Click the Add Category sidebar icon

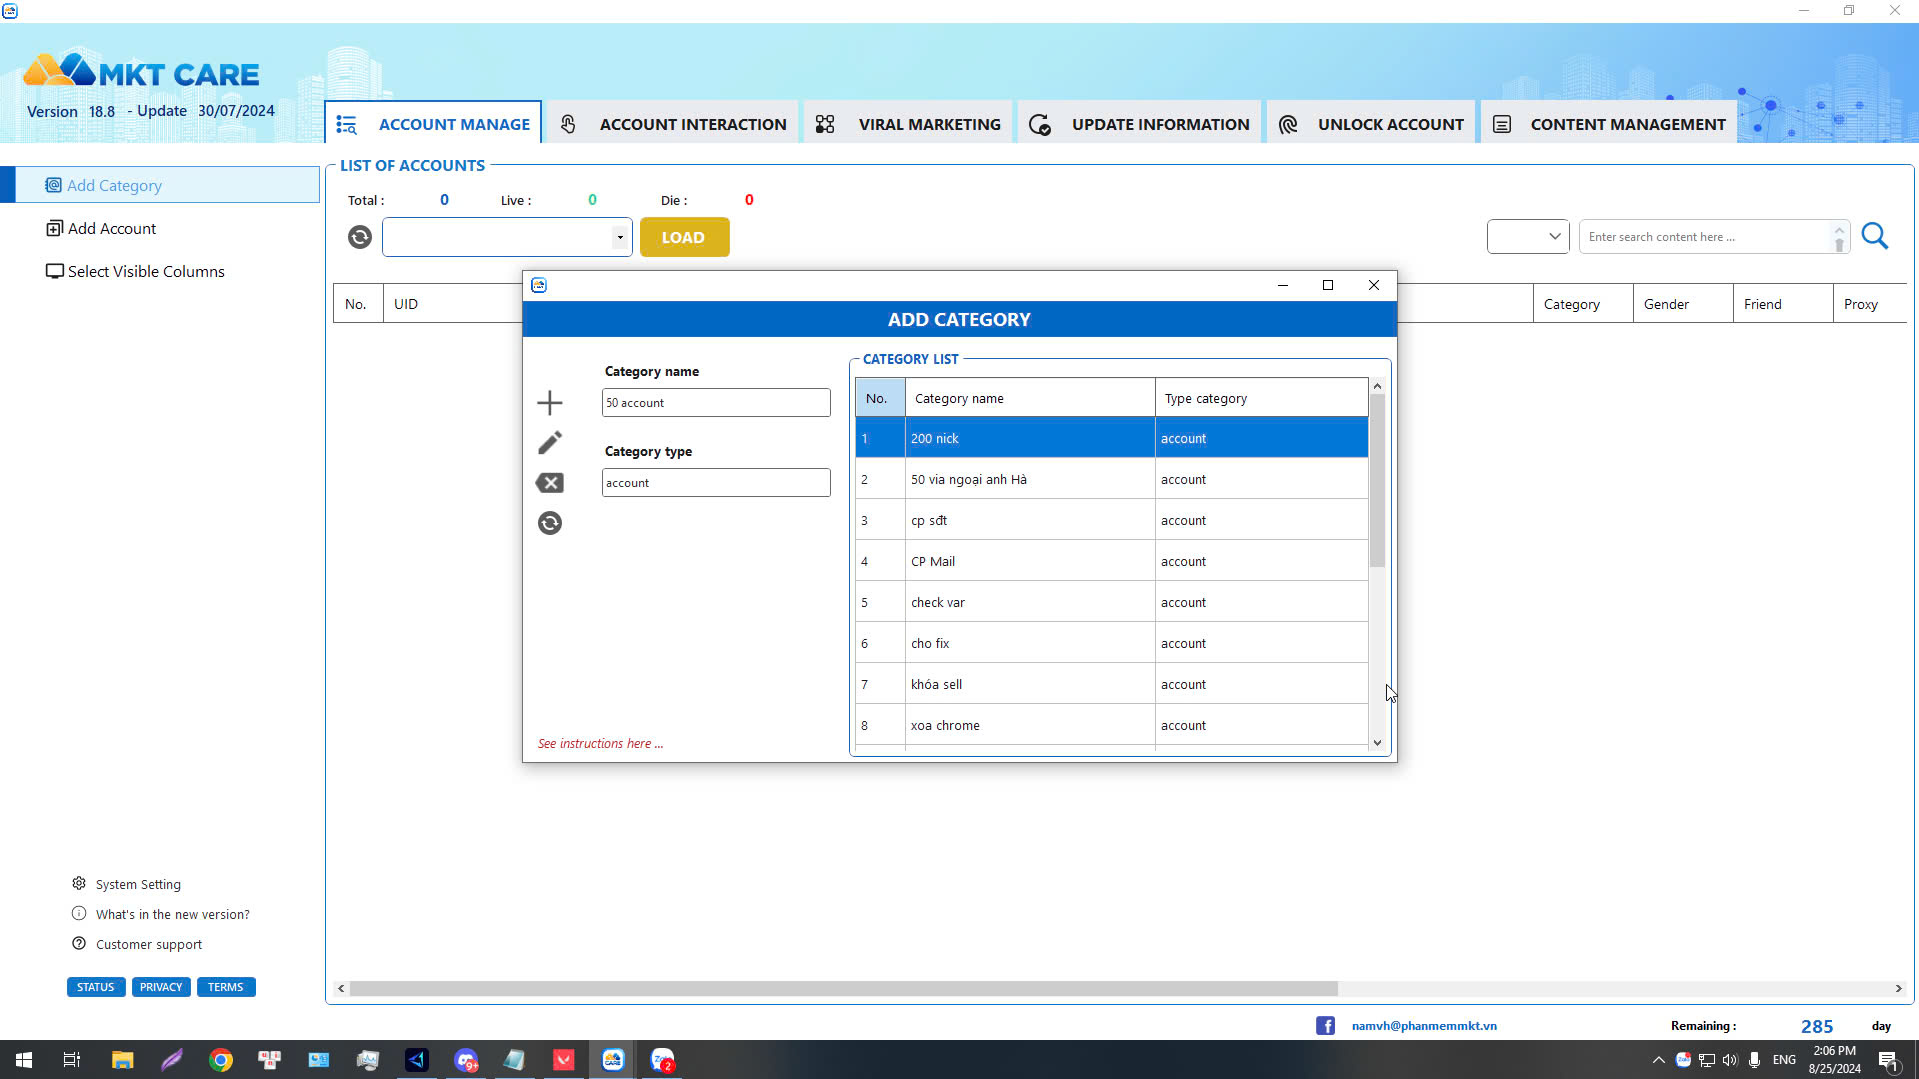[x=54, y=185]
